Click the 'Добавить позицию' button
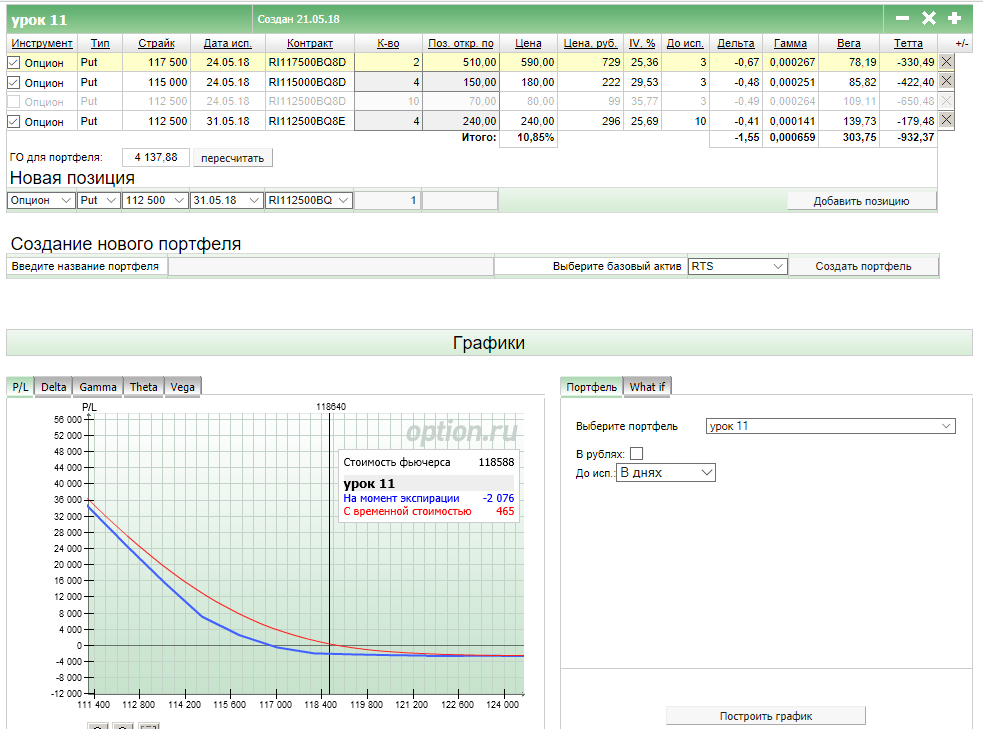983x729 pixels. tap(860, 201)
